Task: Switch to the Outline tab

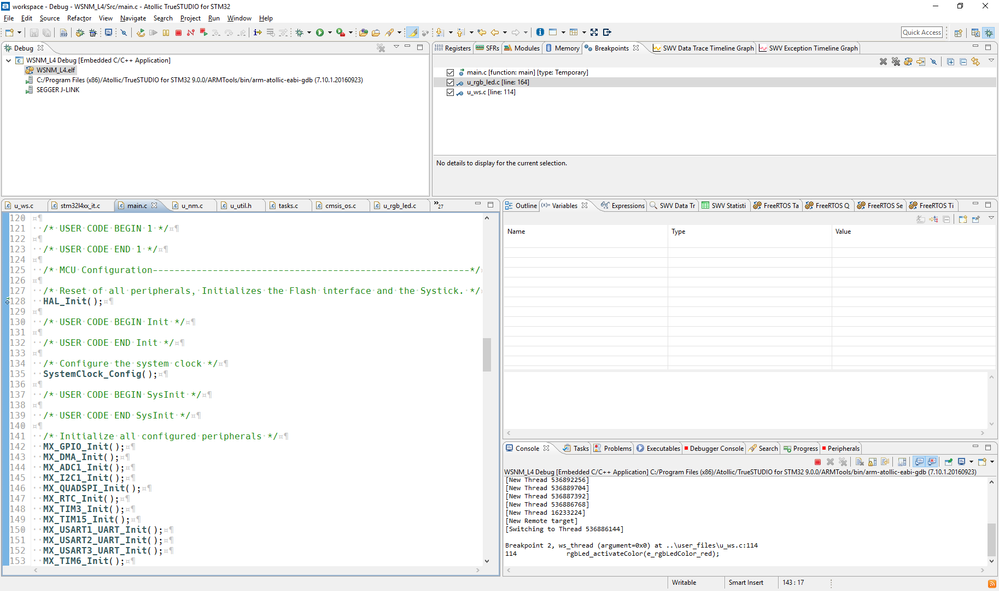Action: (x=521, y=206)
